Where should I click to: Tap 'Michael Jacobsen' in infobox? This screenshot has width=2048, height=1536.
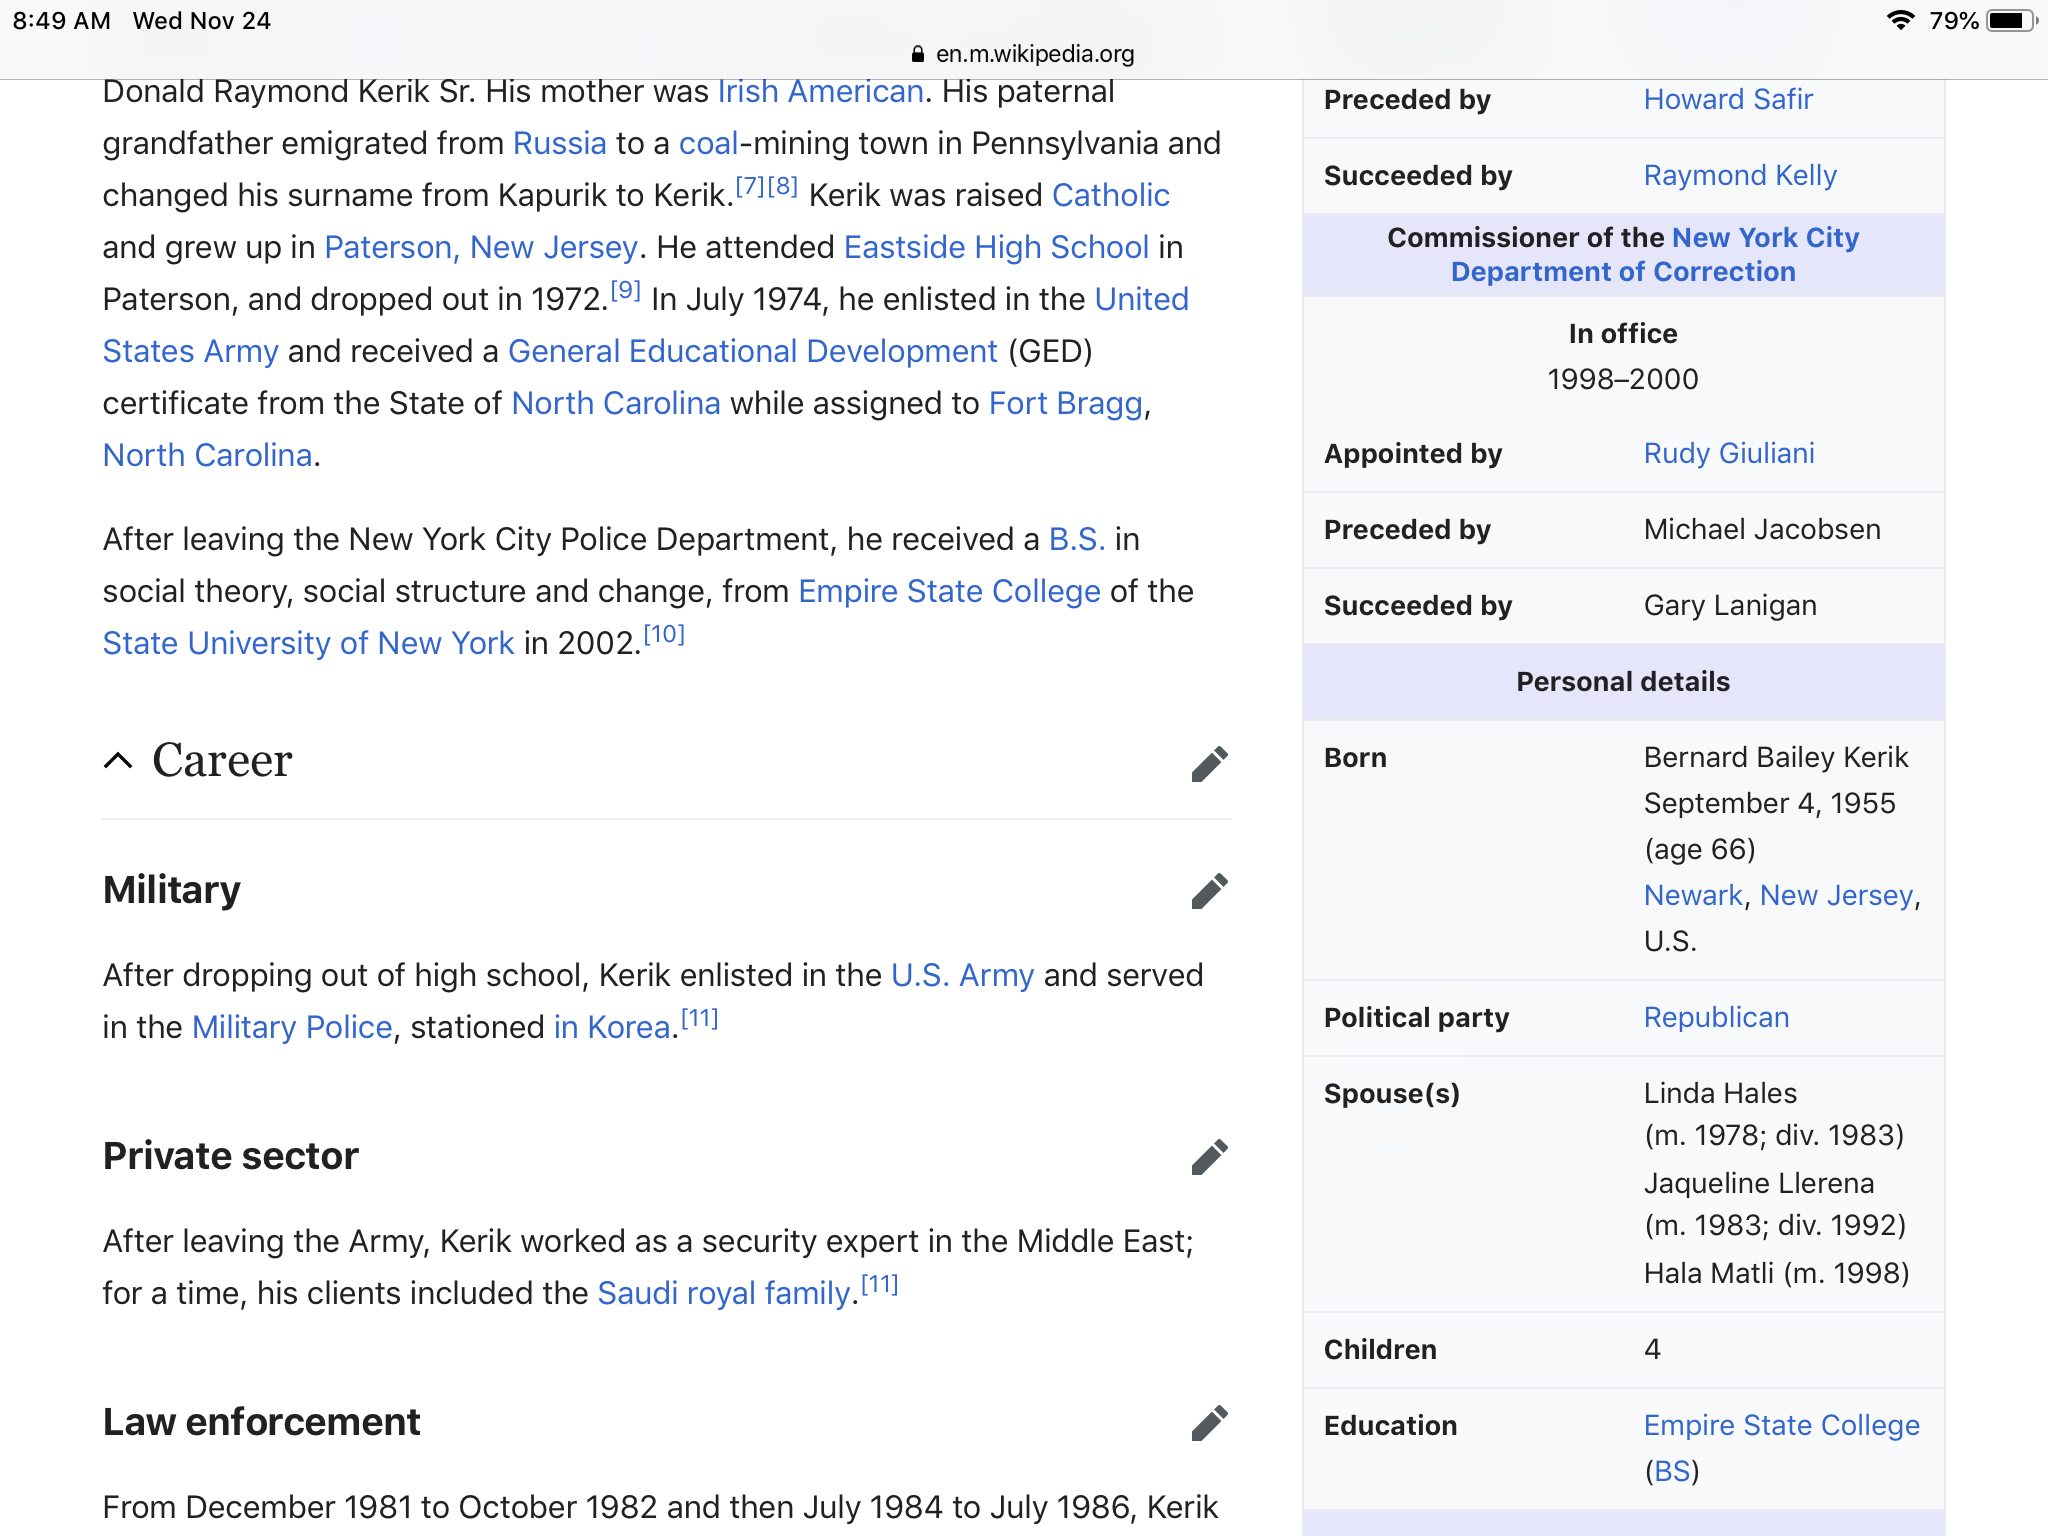1762,529
